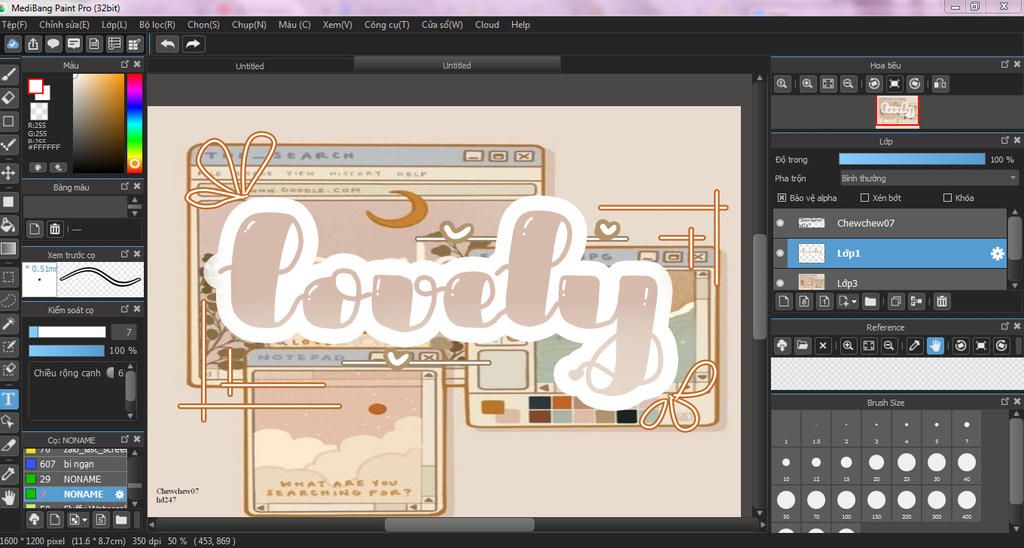
Task: Zoom out on the Navigator panel
Action: coord(848,84)
